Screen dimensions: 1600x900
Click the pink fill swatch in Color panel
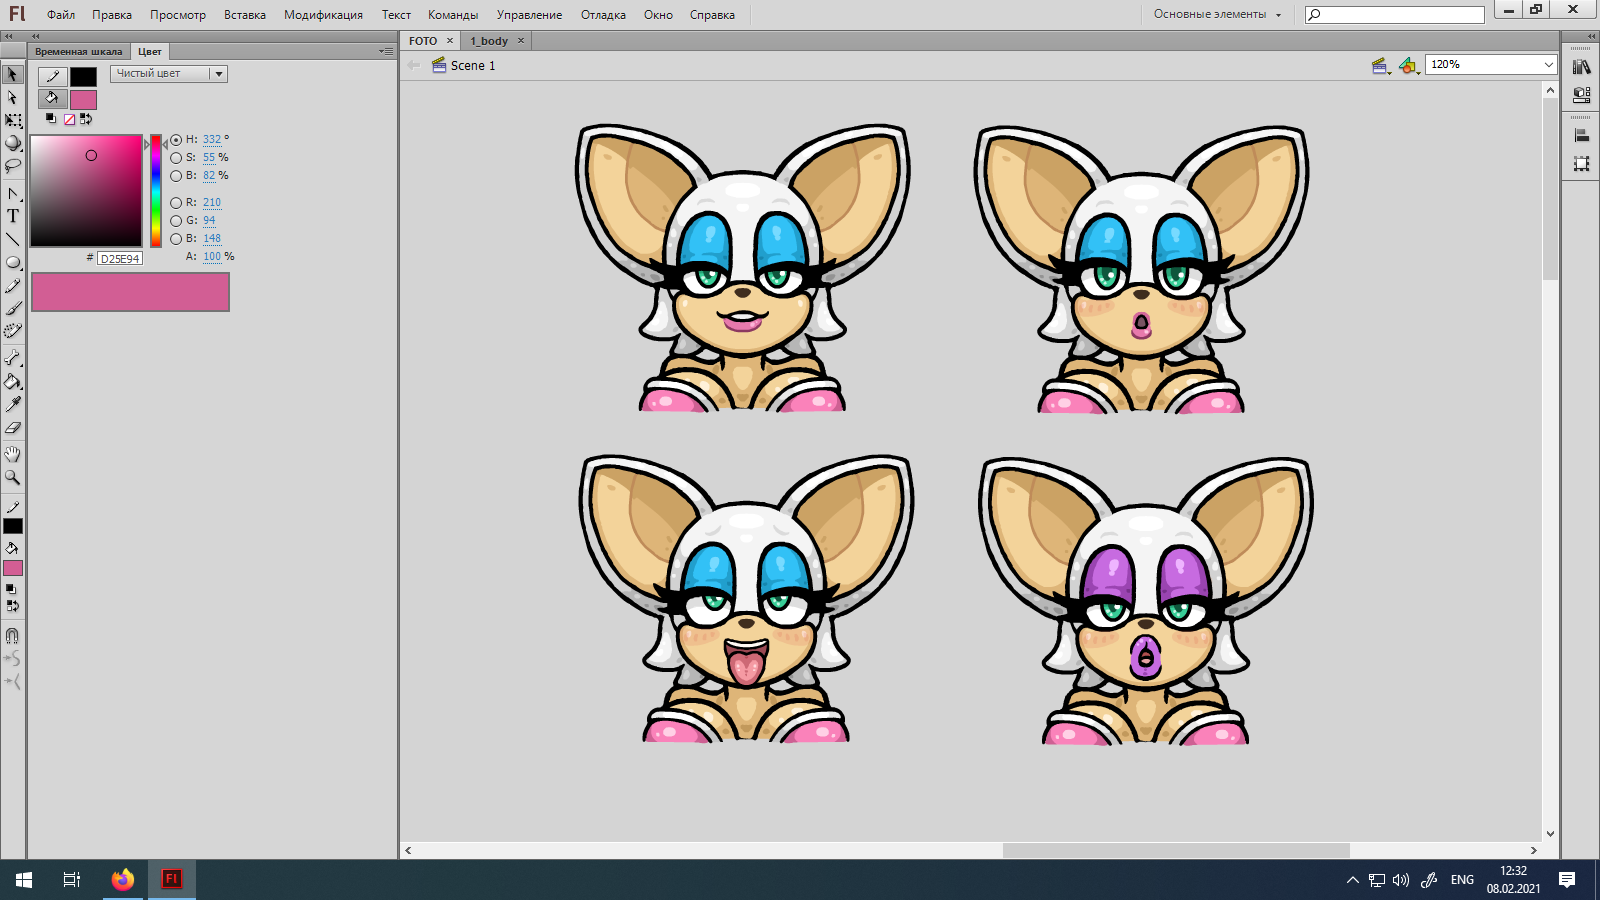click(x=84, y=99)
